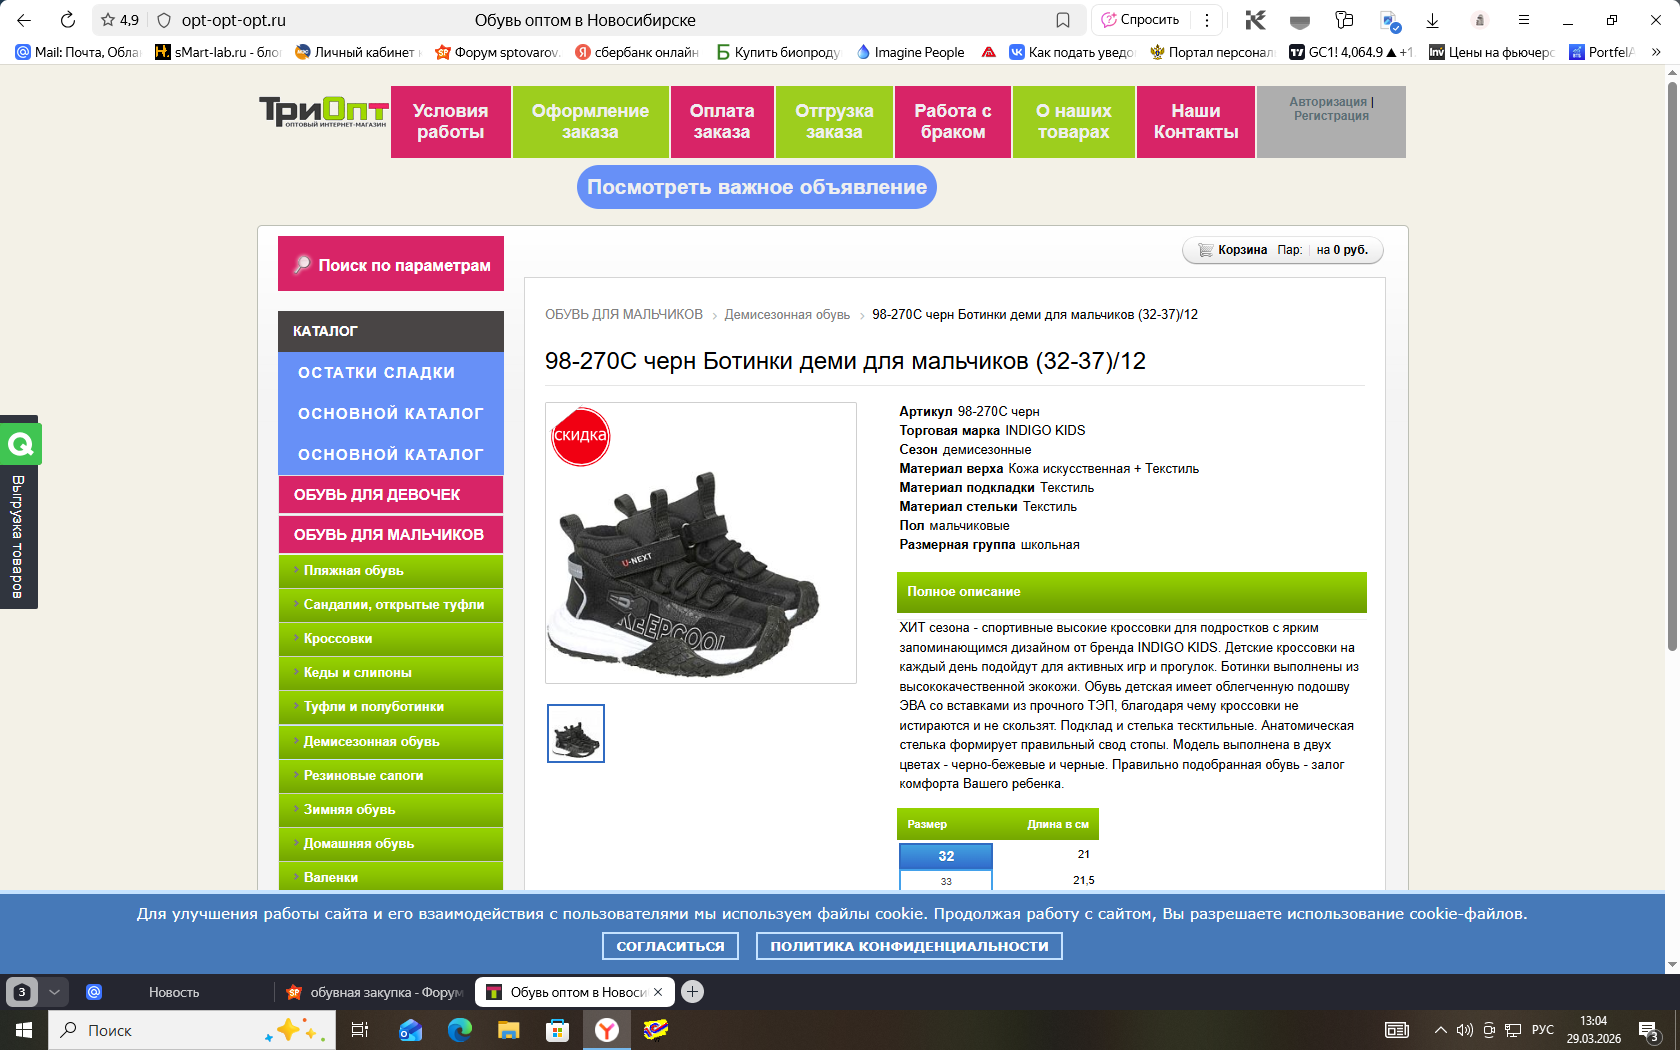
Task: Show hidden bookmarks with the chevron
Action: pyautogui.click(x=1656, y=52)
